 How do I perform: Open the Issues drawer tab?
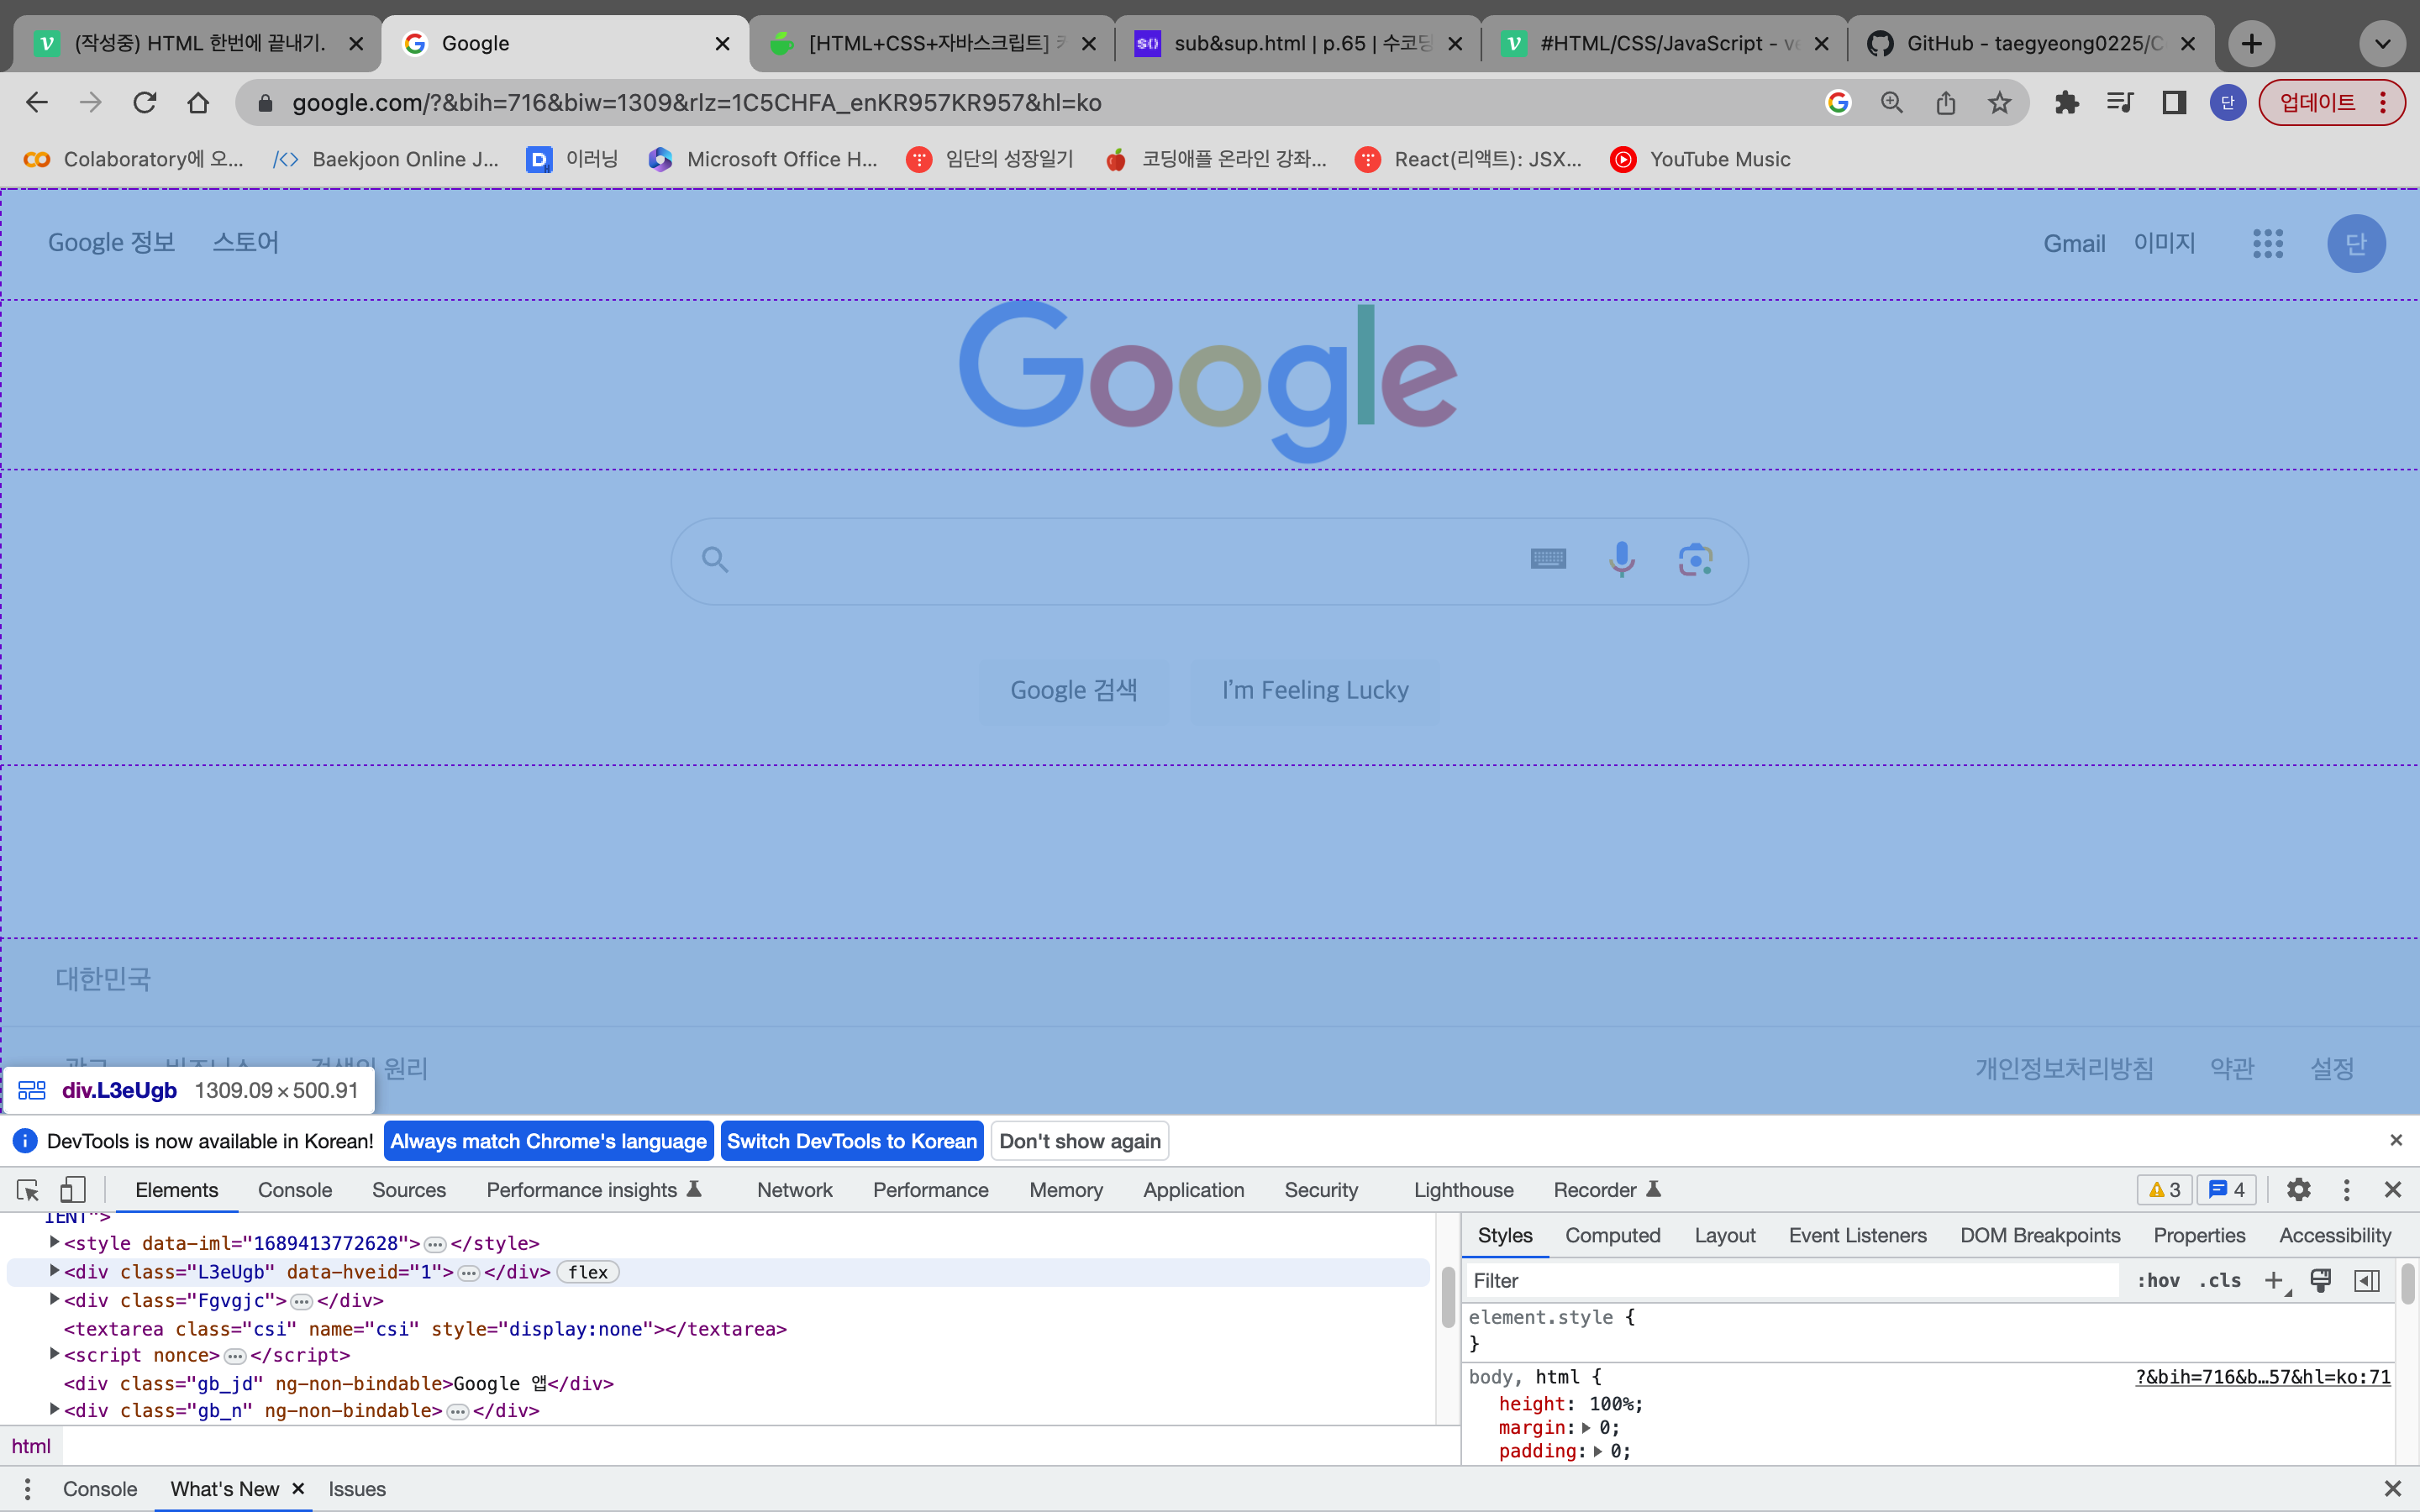pyautogui.click(x=357, y=1489)
